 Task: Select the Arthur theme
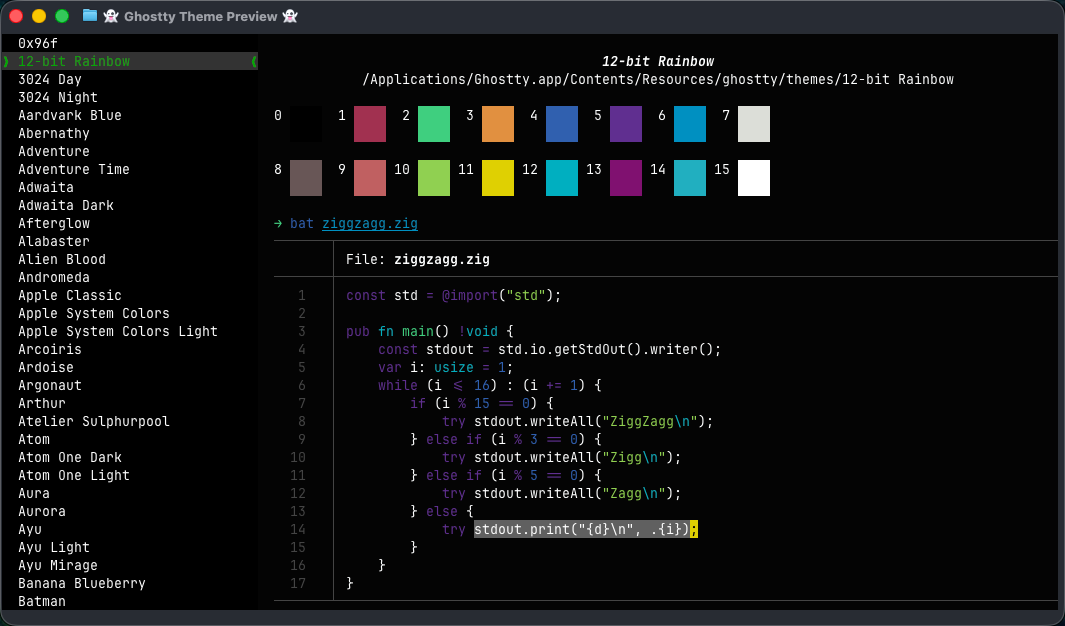pos(42,403)
